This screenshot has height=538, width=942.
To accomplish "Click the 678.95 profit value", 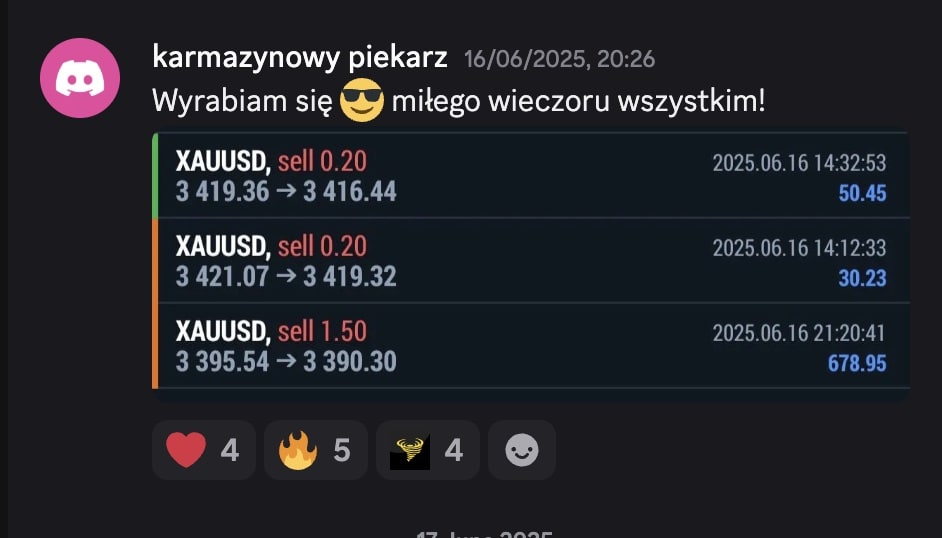I will 857,363.
